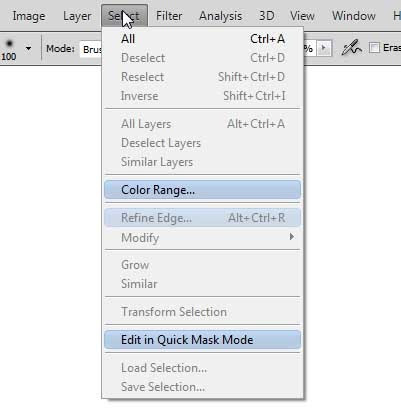This screenshot has height=414, width=401.
Task: Open the Layer menu
Action: (x=77, y=16)
